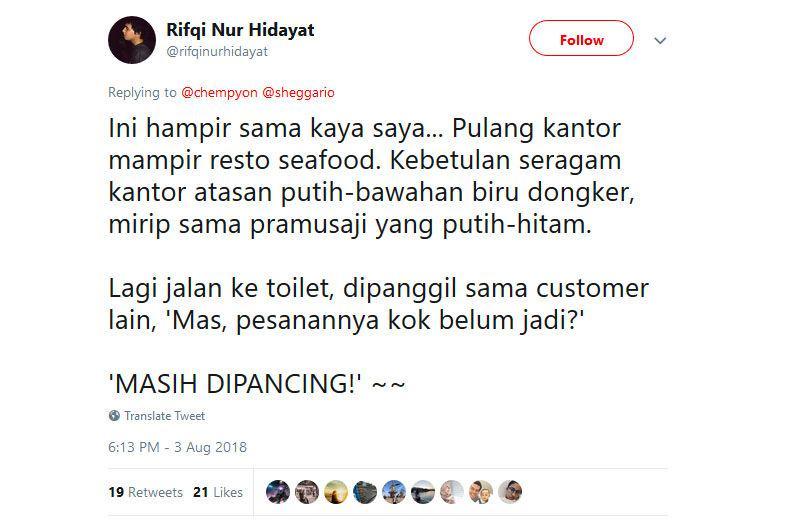Click the Translate Tweet link

[x=165, y=416]
